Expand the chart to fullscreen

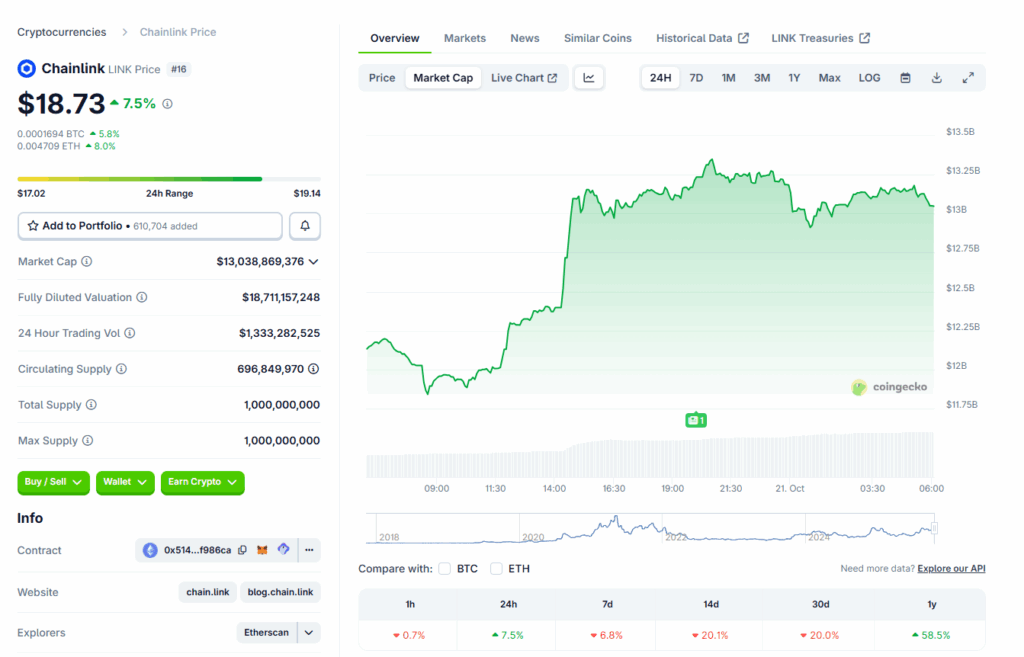pyautogui.click(x=968, y=78)
